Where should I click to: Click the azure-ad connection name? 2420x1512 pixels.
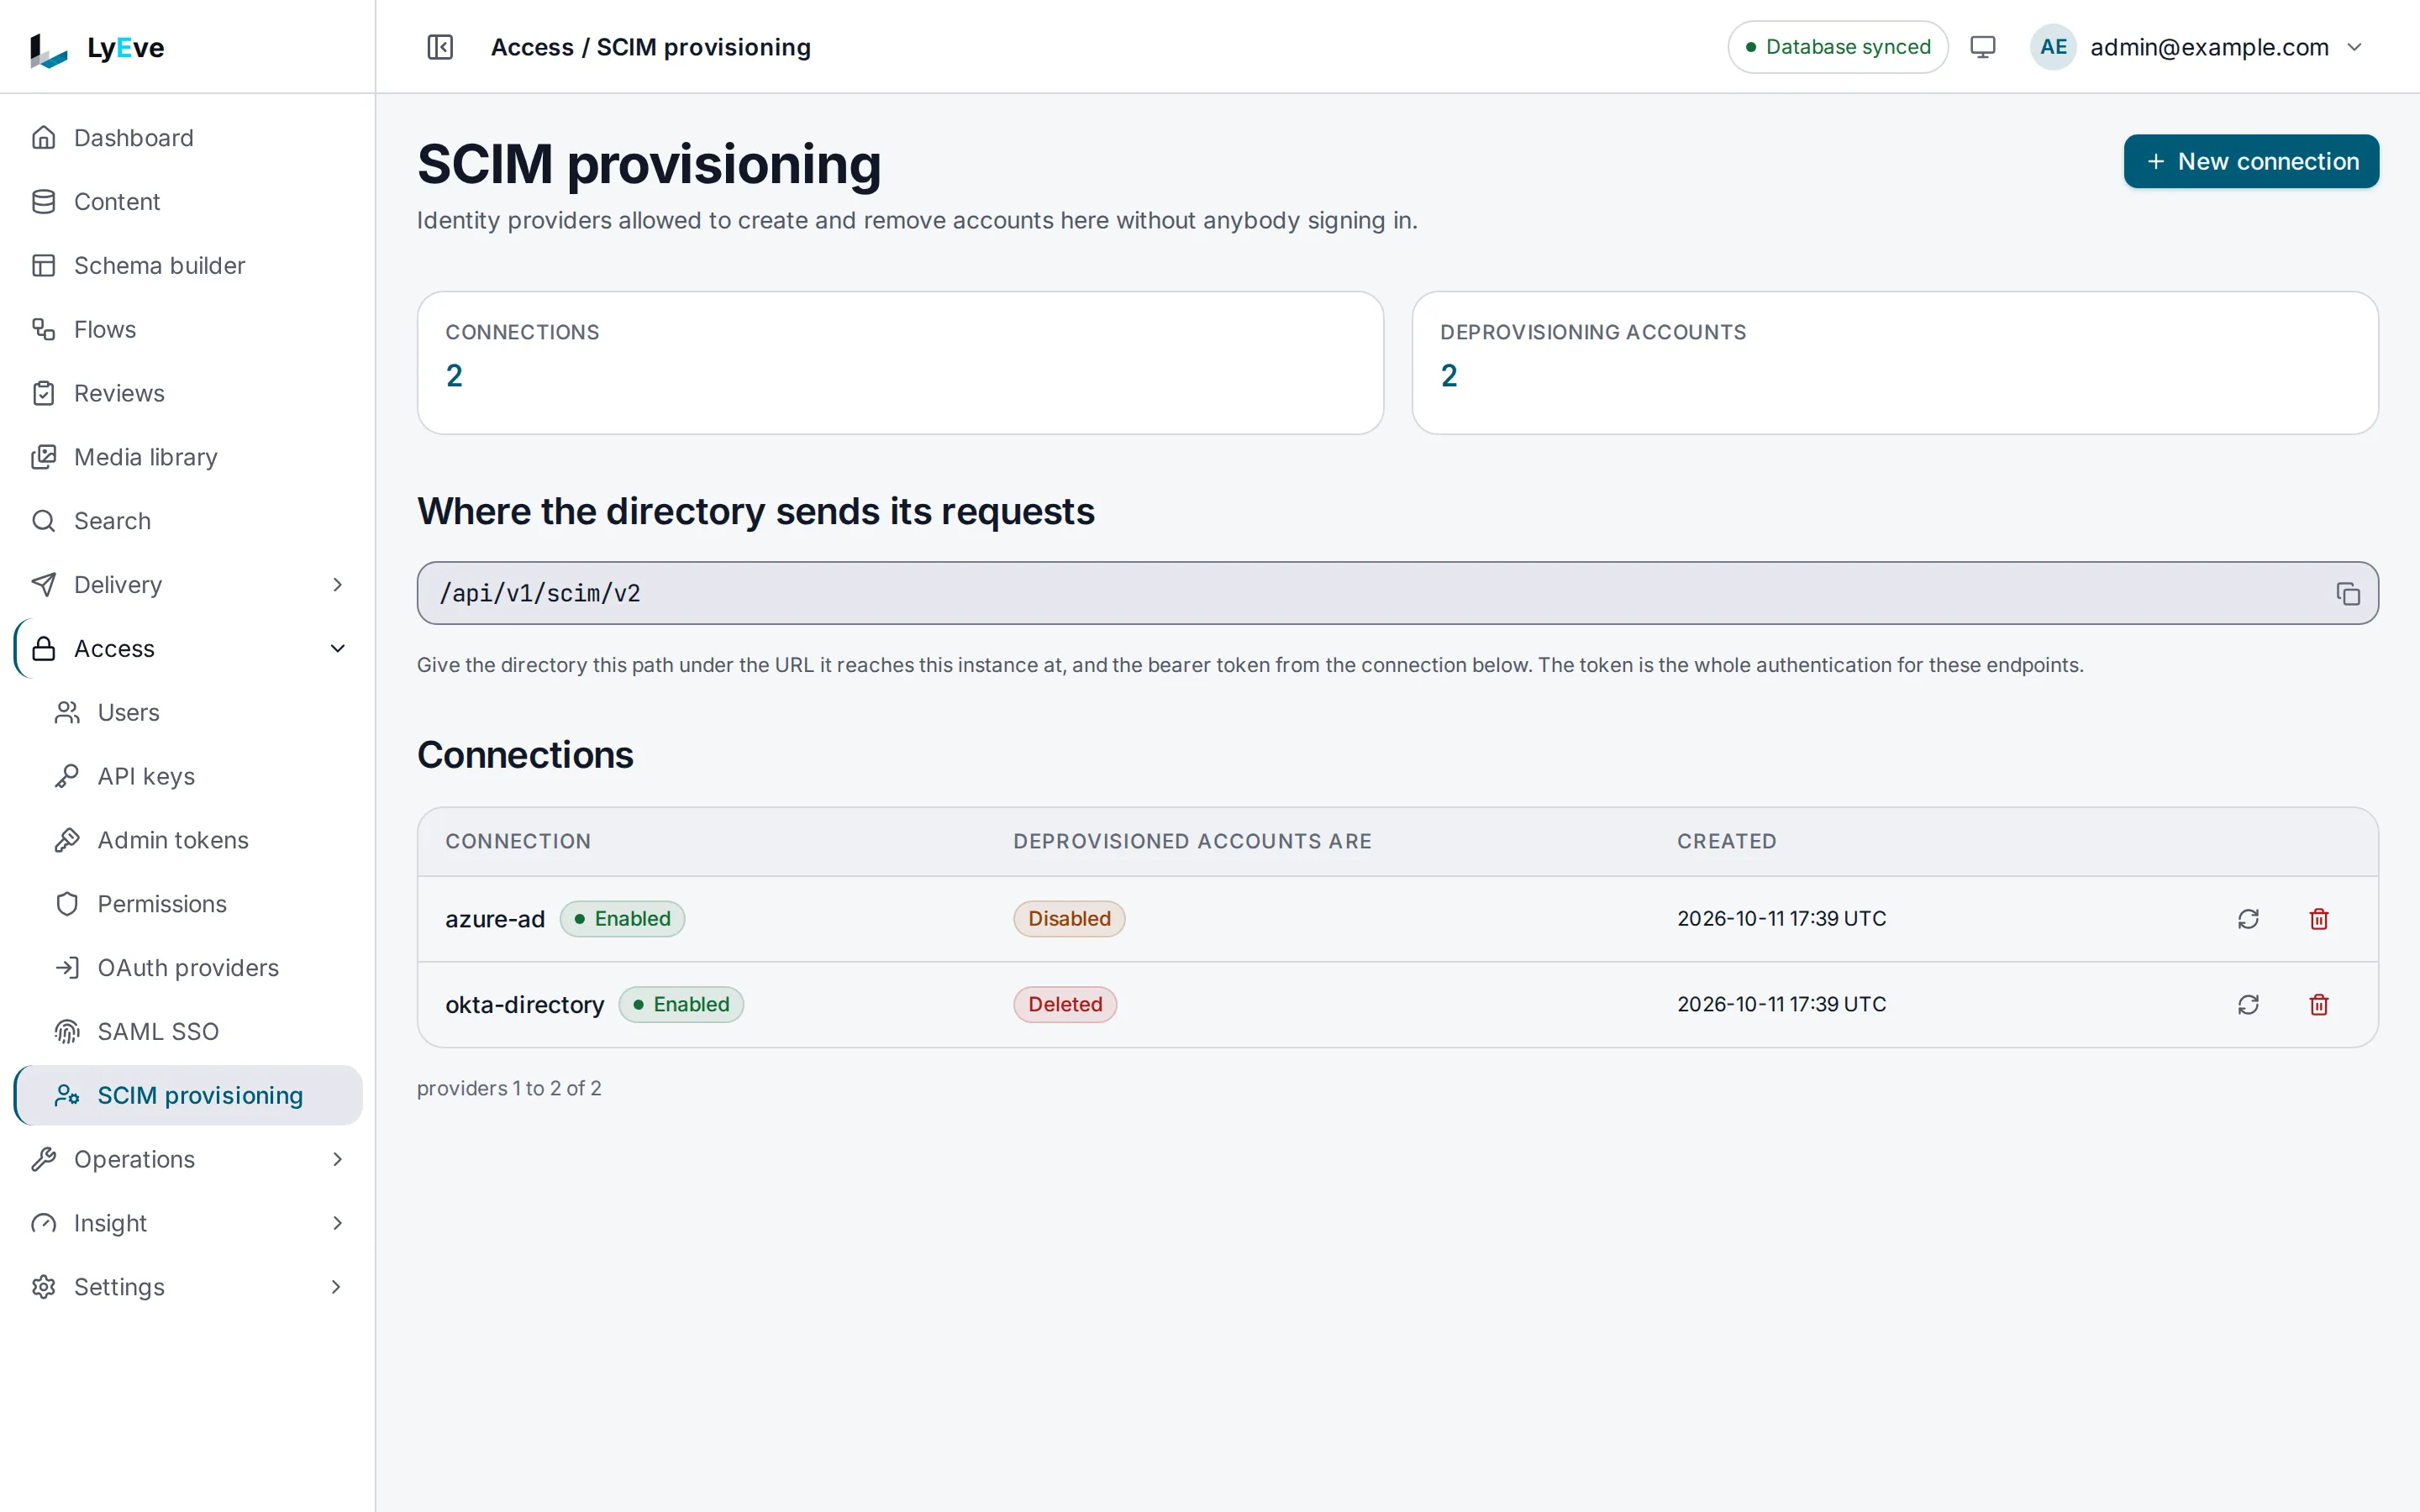[495, 919]
